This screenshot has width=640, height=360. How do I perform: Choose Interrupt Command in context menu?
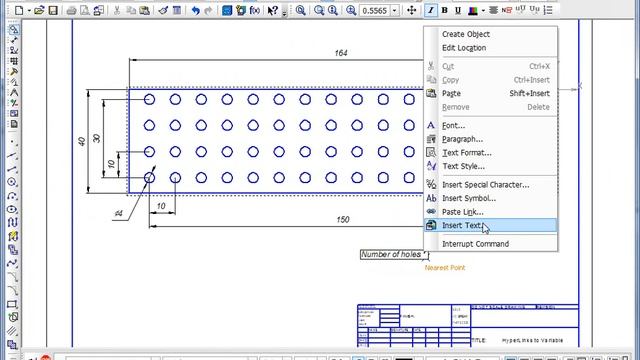coord(491,244)
